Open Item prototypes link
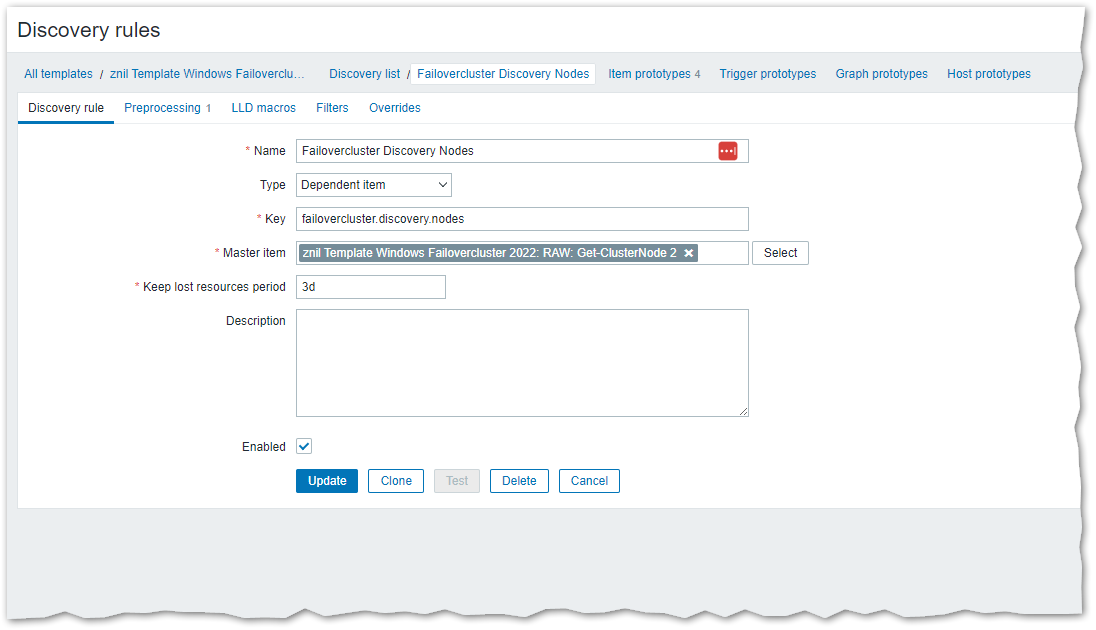Image resolution: width=1096 pixels, height=630 pixels. point(649,74)
